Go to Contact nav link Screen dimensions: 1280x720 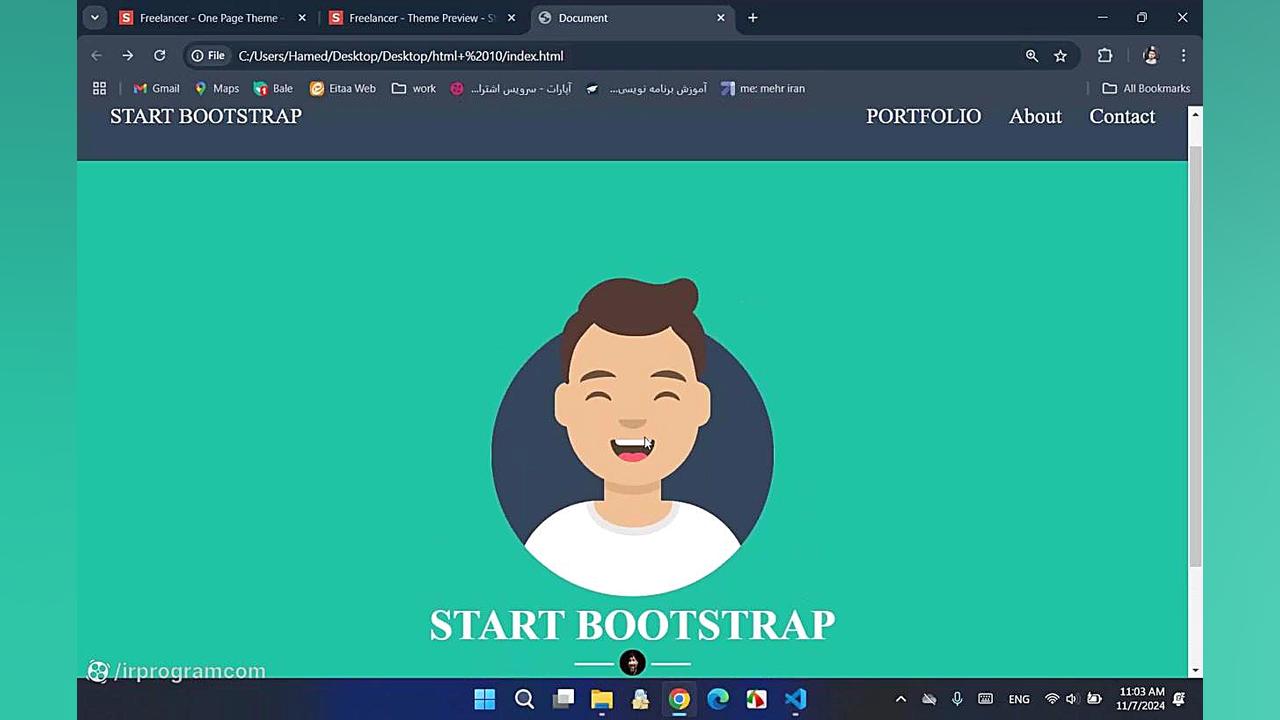pyautogui.click(x=1122, y=116)
